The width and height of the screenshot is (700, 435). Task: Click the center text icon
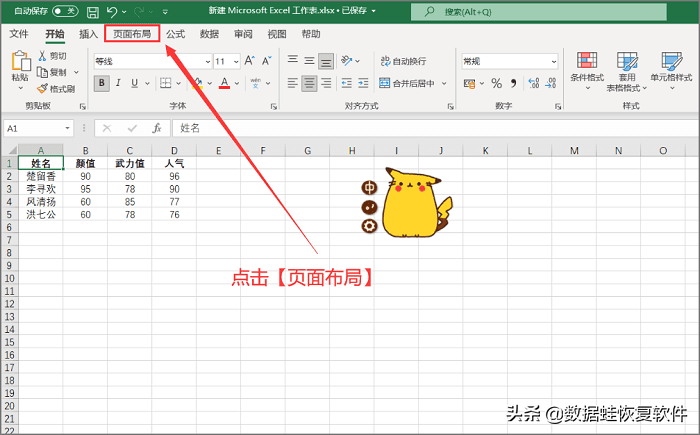click(x=309, y=83)
